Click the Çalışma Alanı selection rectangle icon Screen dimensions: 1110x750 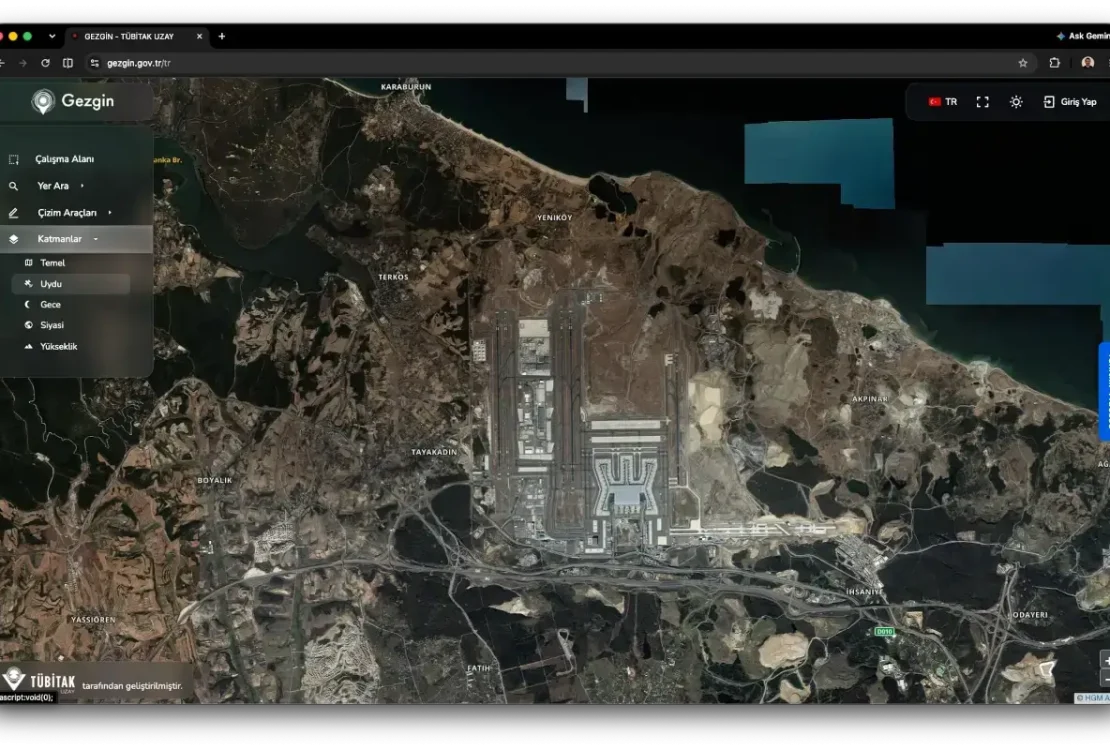tap(13, 159)
